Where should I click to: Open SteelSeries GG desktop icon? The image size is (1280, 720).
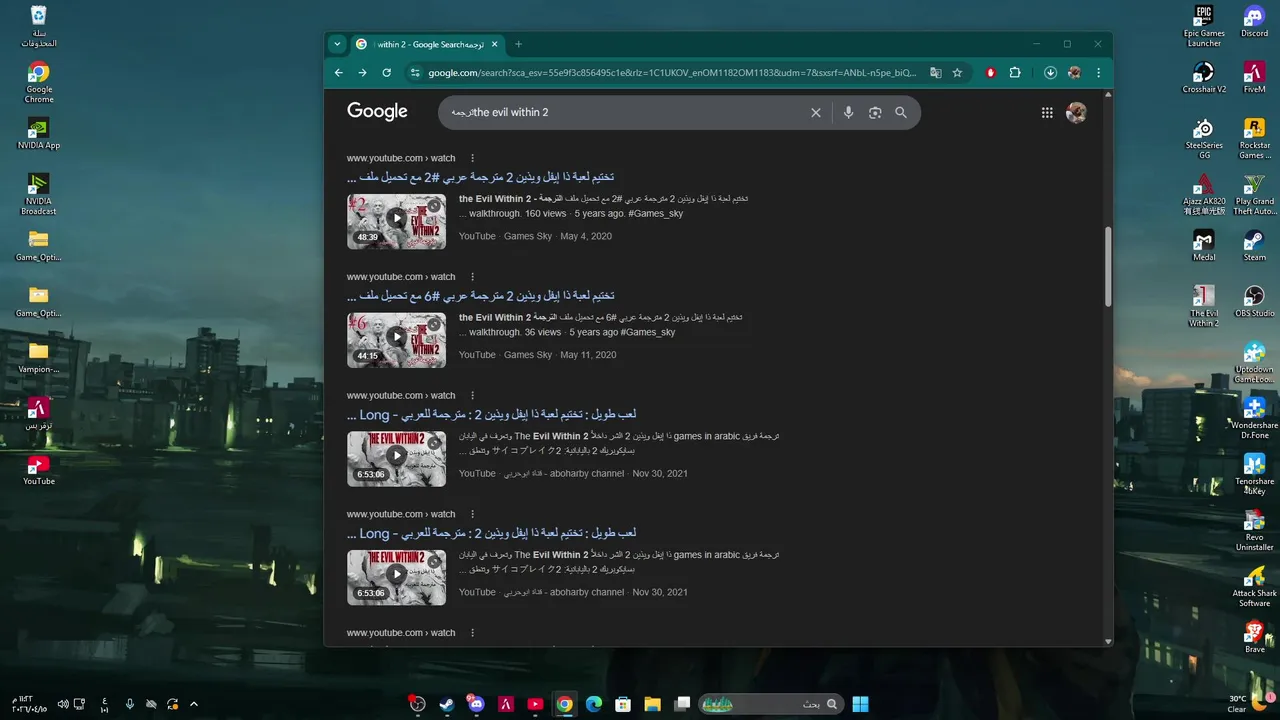tap(1204, 138)
